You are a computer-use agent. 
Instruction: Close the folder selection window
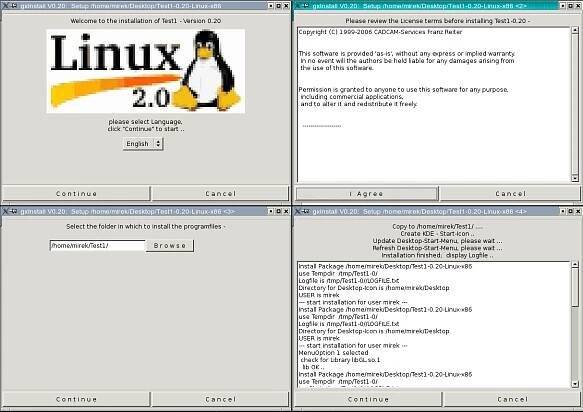pyautogui.click(x=286, y=211)
